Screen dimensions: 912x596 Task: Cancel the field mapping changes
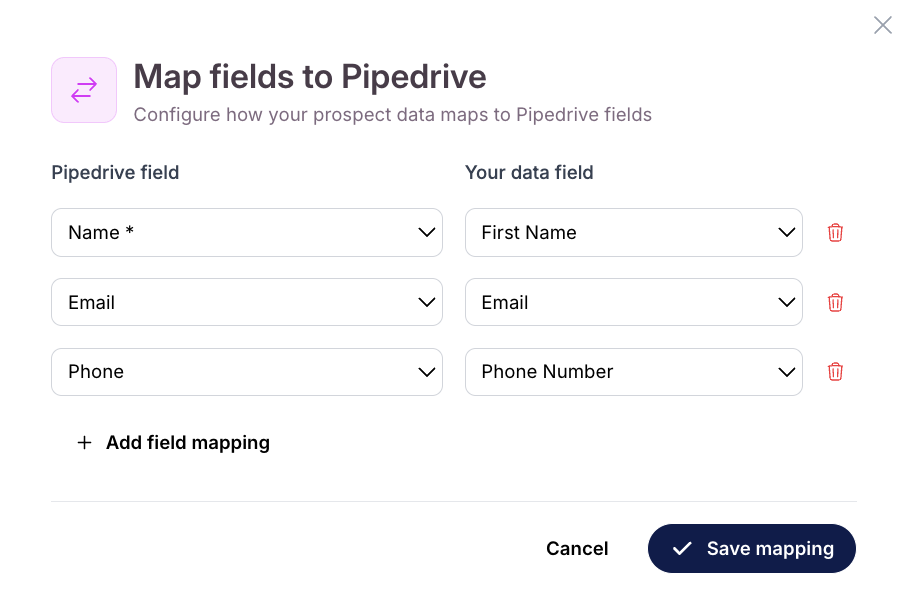(577, 548)
